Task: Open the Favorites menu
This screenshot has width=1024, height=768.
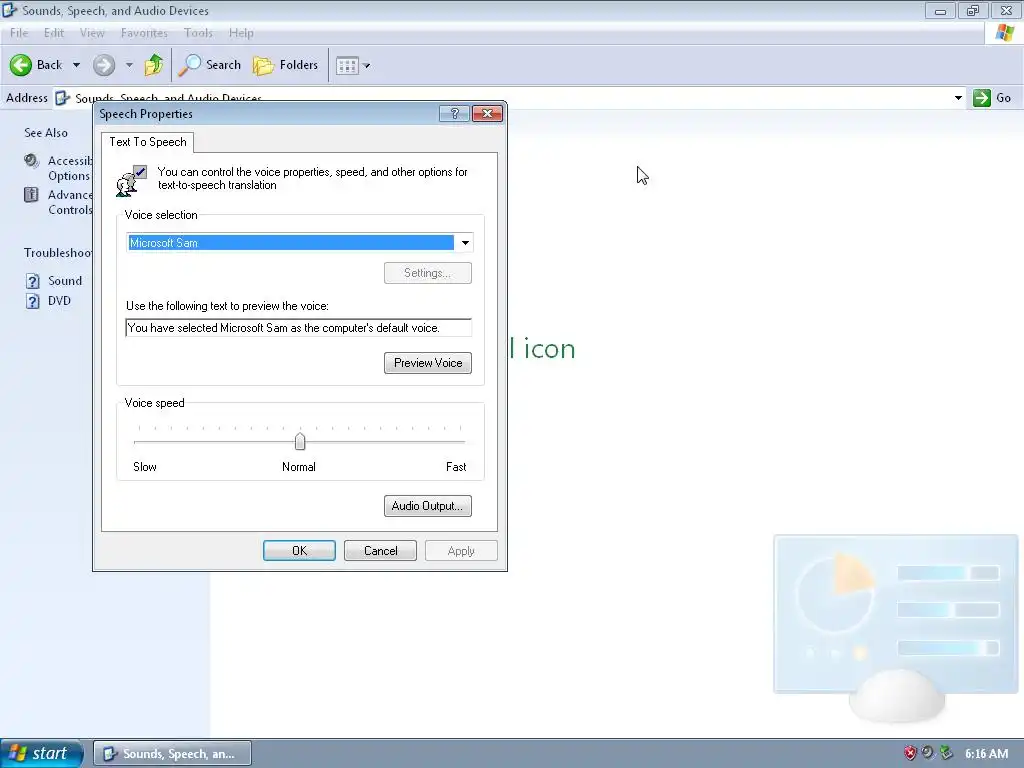Action: (x=144, y=33)
